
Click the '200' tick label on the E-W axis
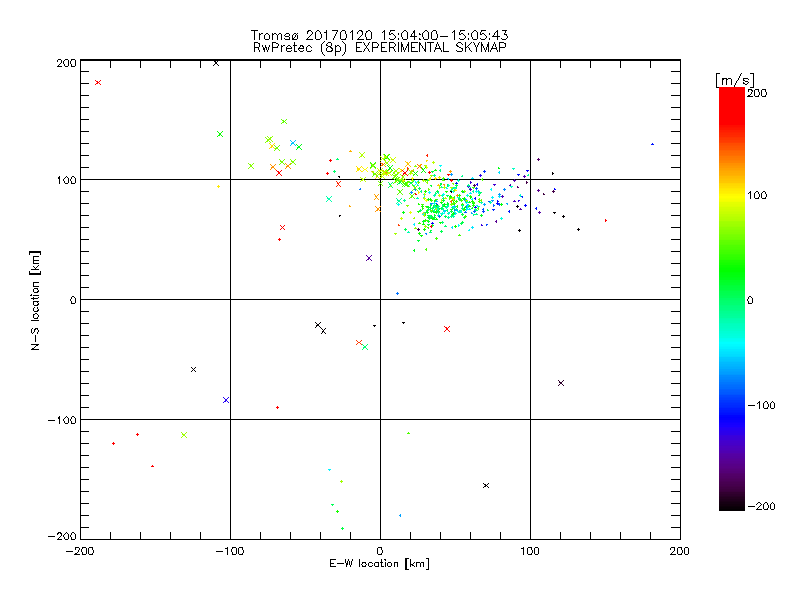[680, 551]
